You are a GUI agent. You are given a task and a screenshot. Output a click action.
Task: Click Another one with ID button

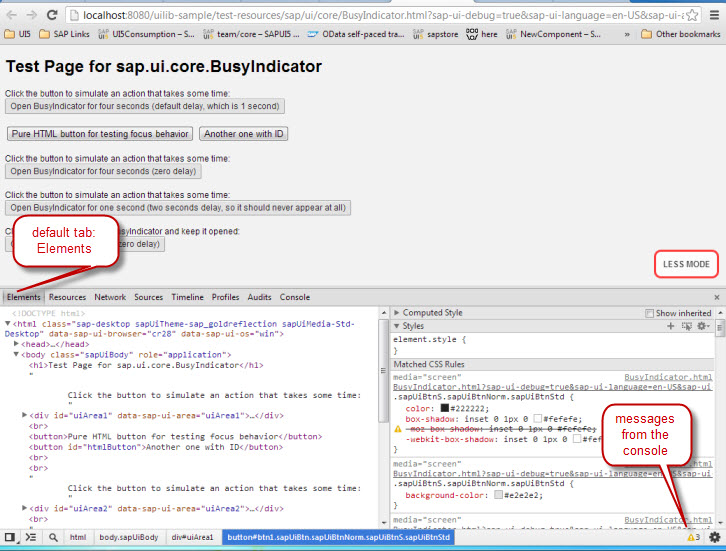[244, 134]
